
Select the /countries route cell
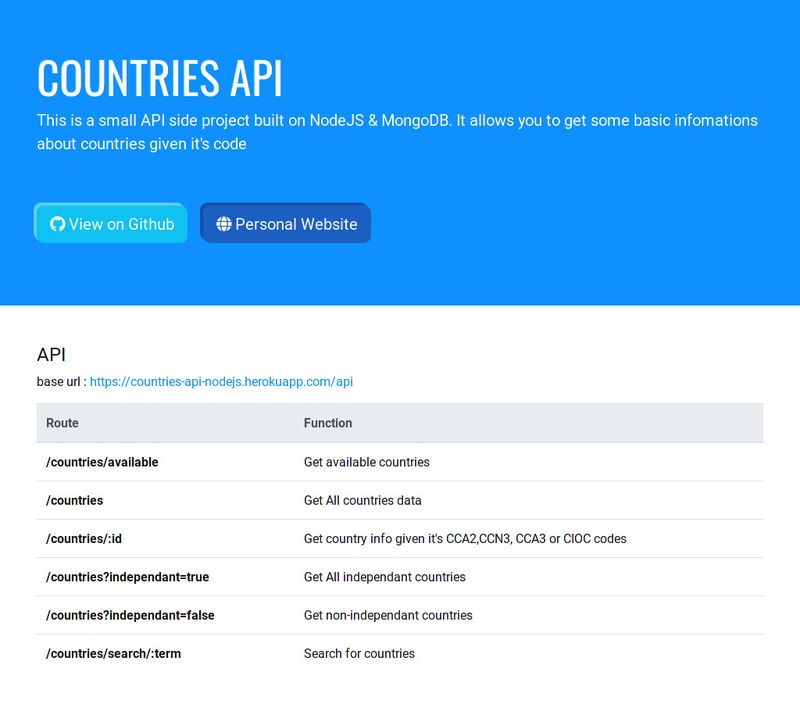click(x=165, y=500)
